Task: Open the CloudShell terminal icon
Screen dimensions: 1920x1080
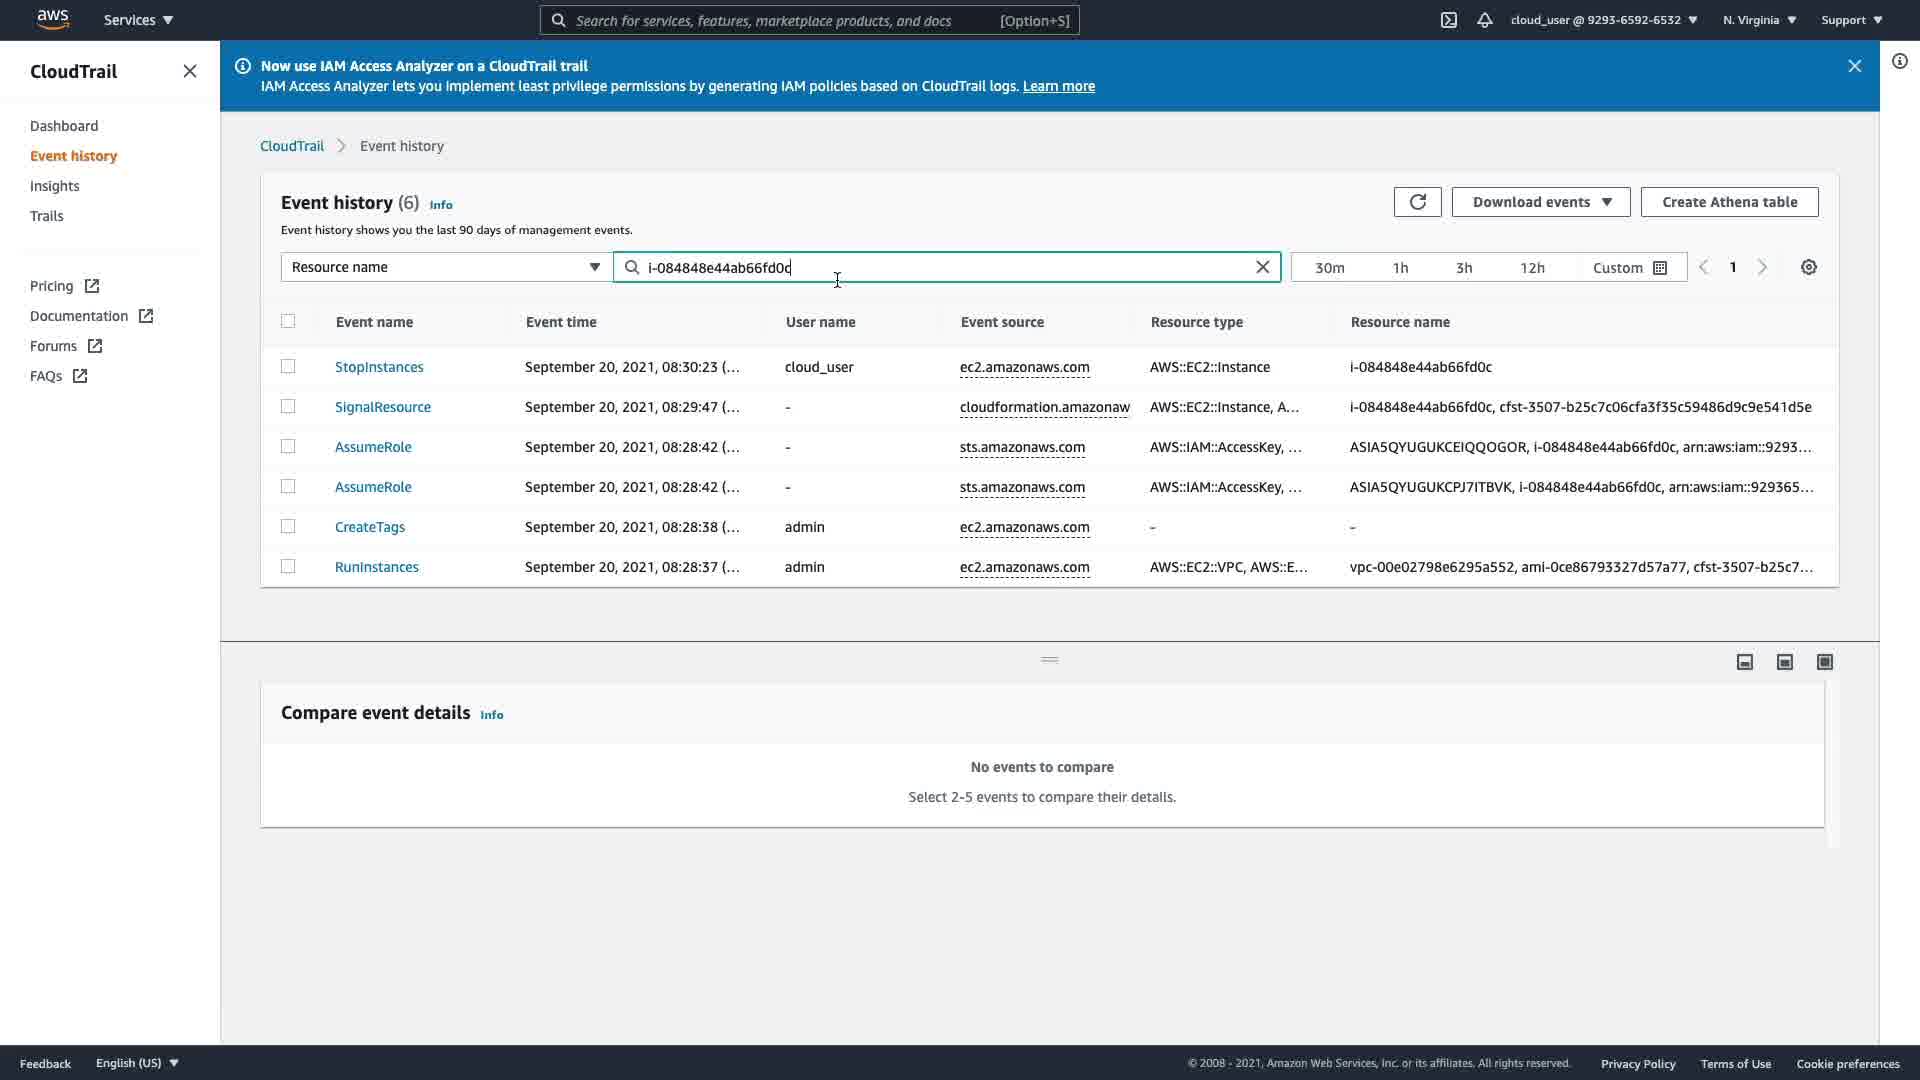Action: click(1448, 20)
